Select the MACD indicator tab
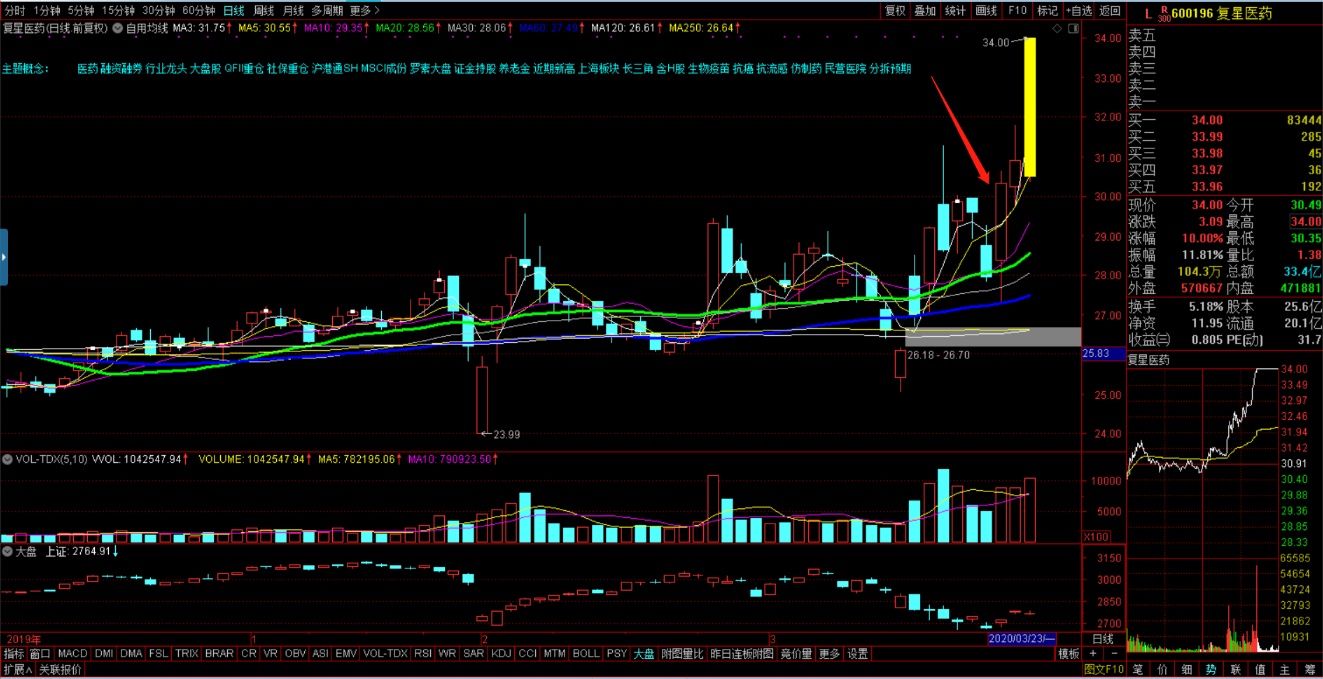The image size is (1323, 679). tap(71, 654)
